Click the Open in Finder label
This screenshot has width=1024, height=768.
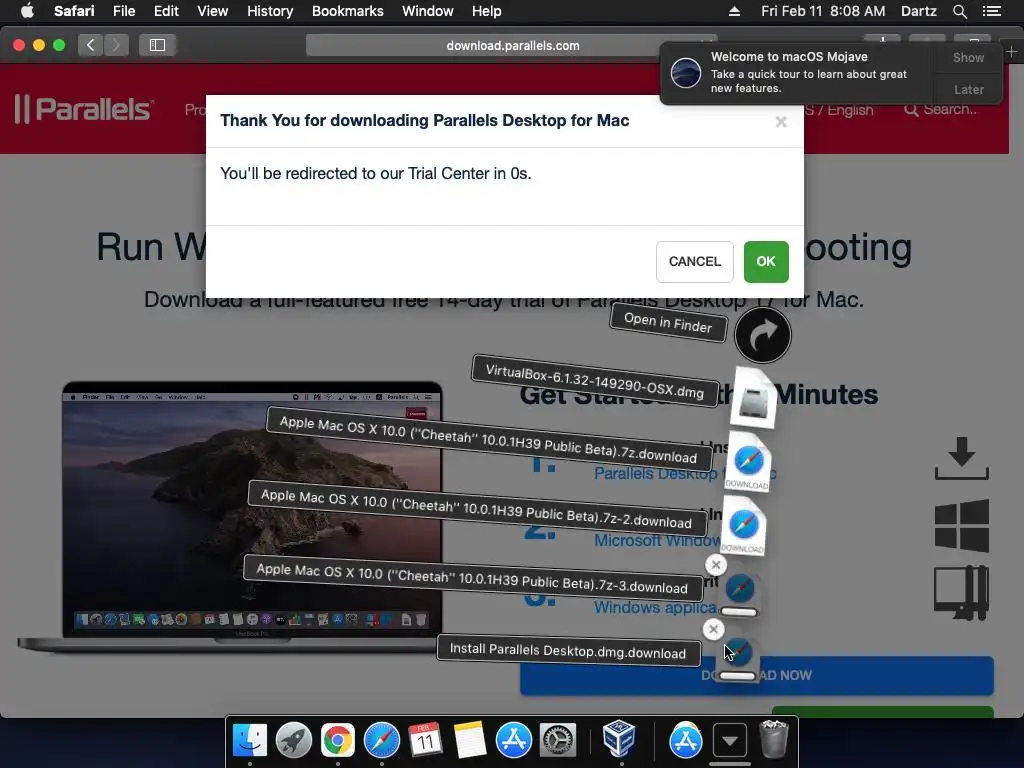coord(668,322)
